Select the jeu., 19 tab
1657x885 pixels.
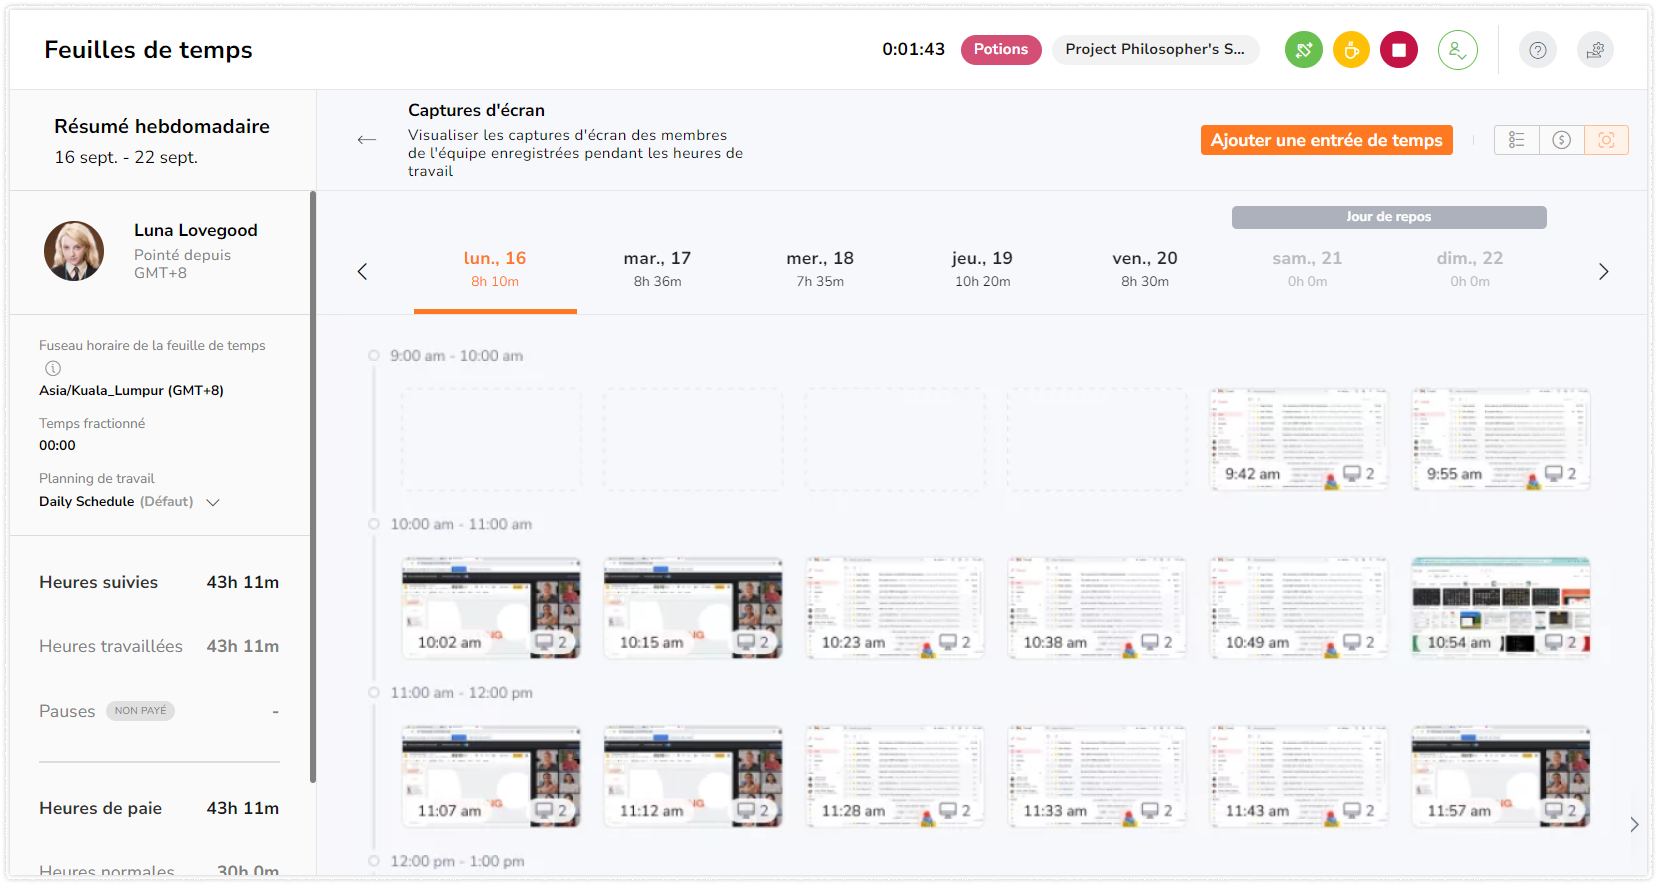click(x=982, y=269)
